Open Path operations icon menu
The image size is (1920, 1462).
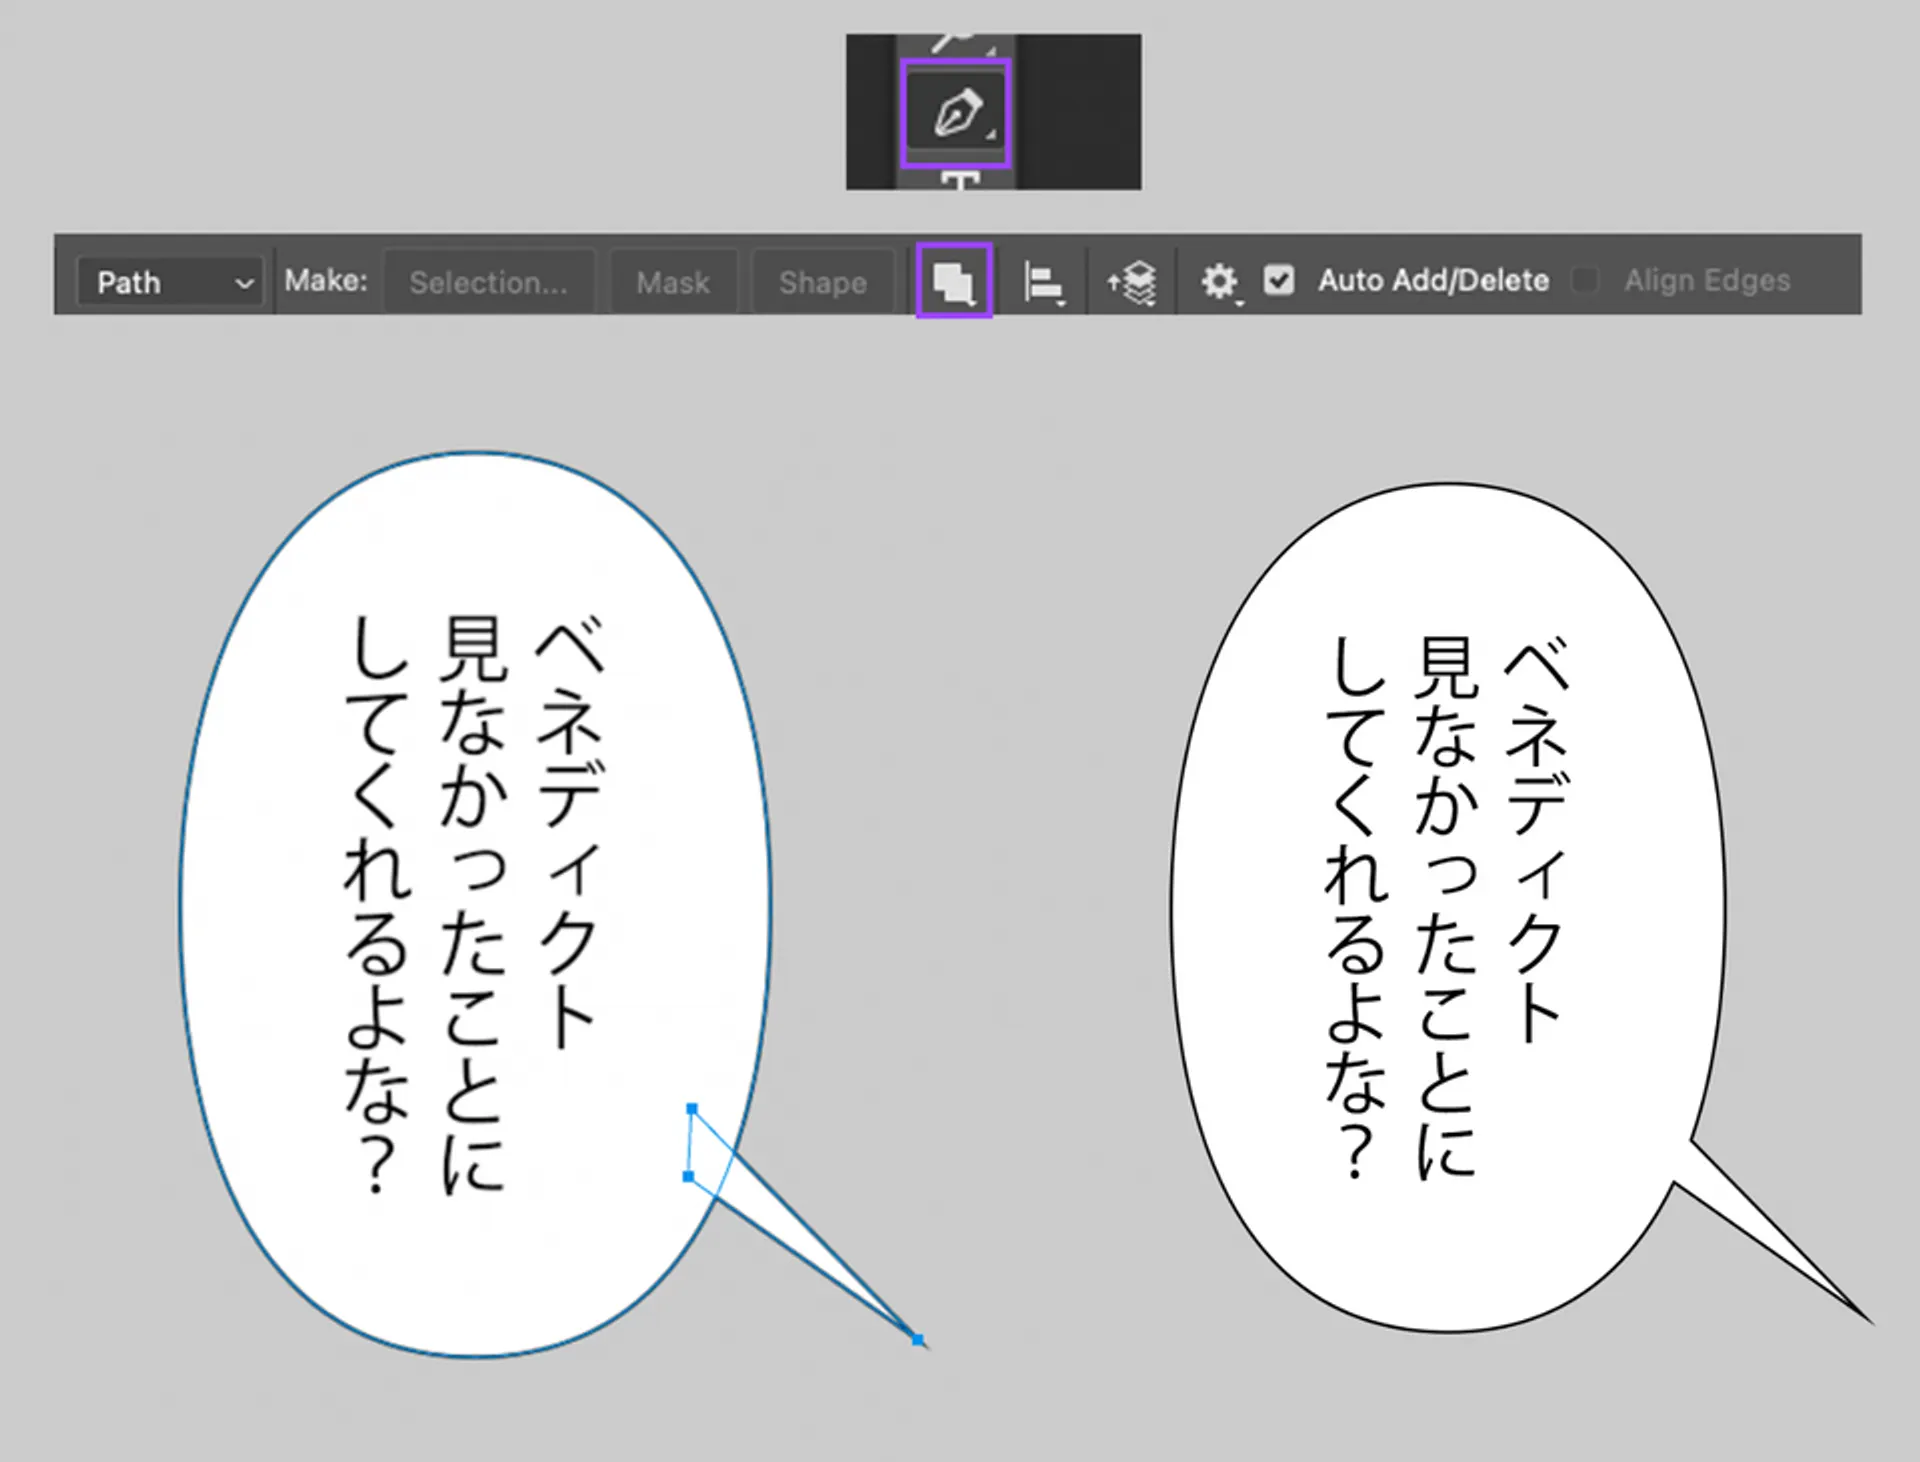tap(953, 282)
